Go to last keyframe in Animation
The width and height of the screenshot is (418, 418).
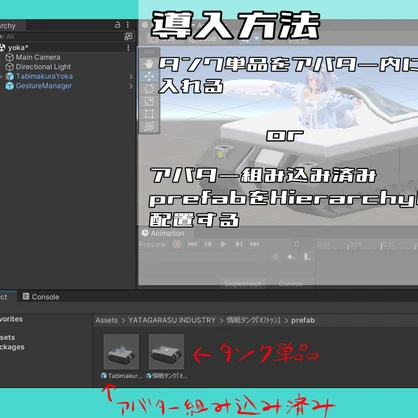254,244
